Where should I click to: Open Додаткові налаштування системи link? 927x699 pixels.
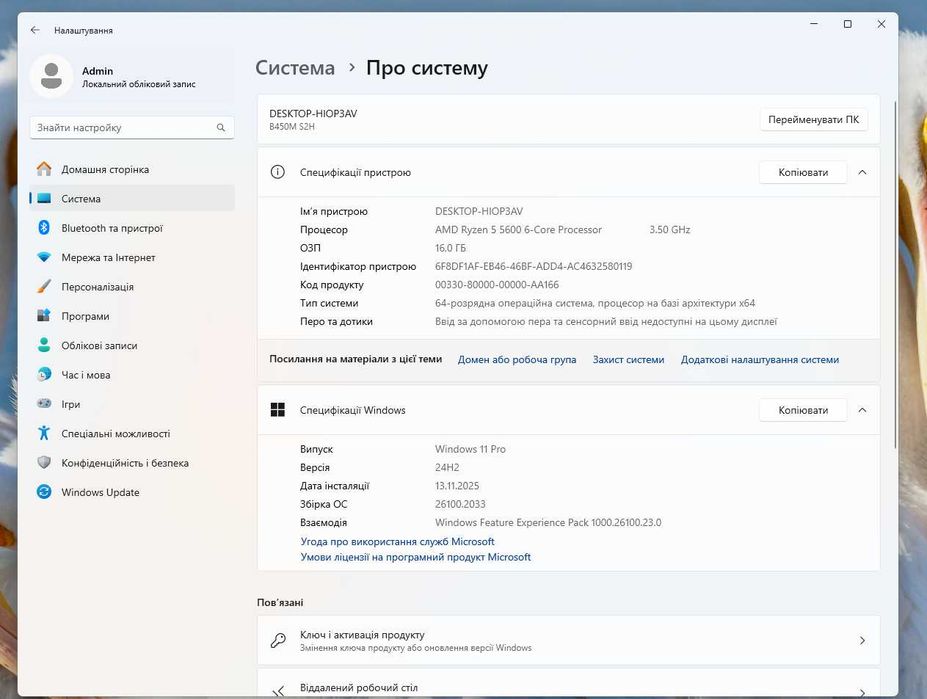coord(760,359)
